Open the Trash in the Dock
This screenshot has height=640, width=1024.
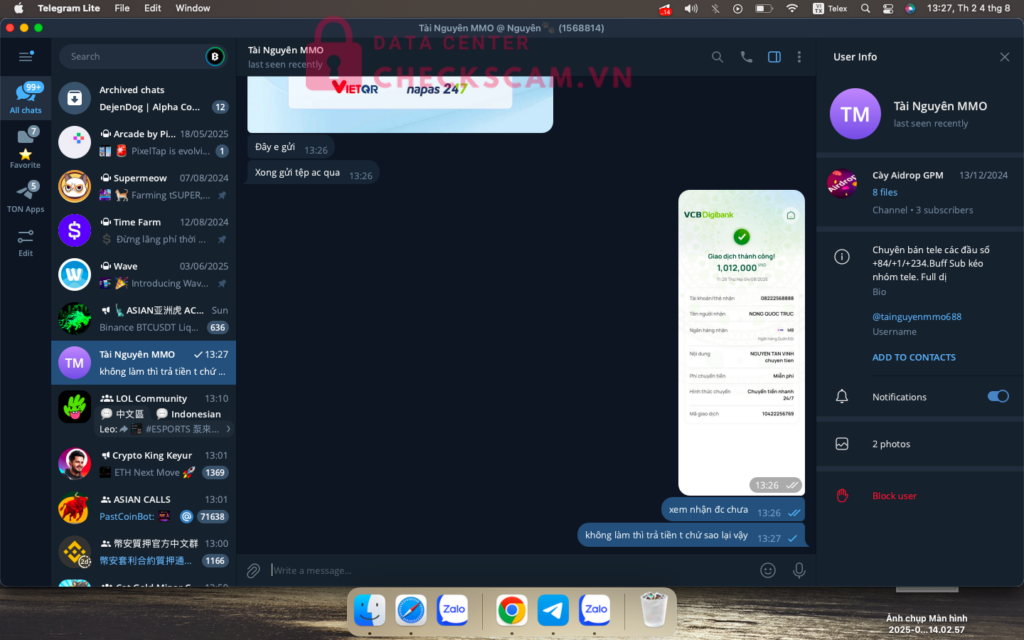click(653, 609)
